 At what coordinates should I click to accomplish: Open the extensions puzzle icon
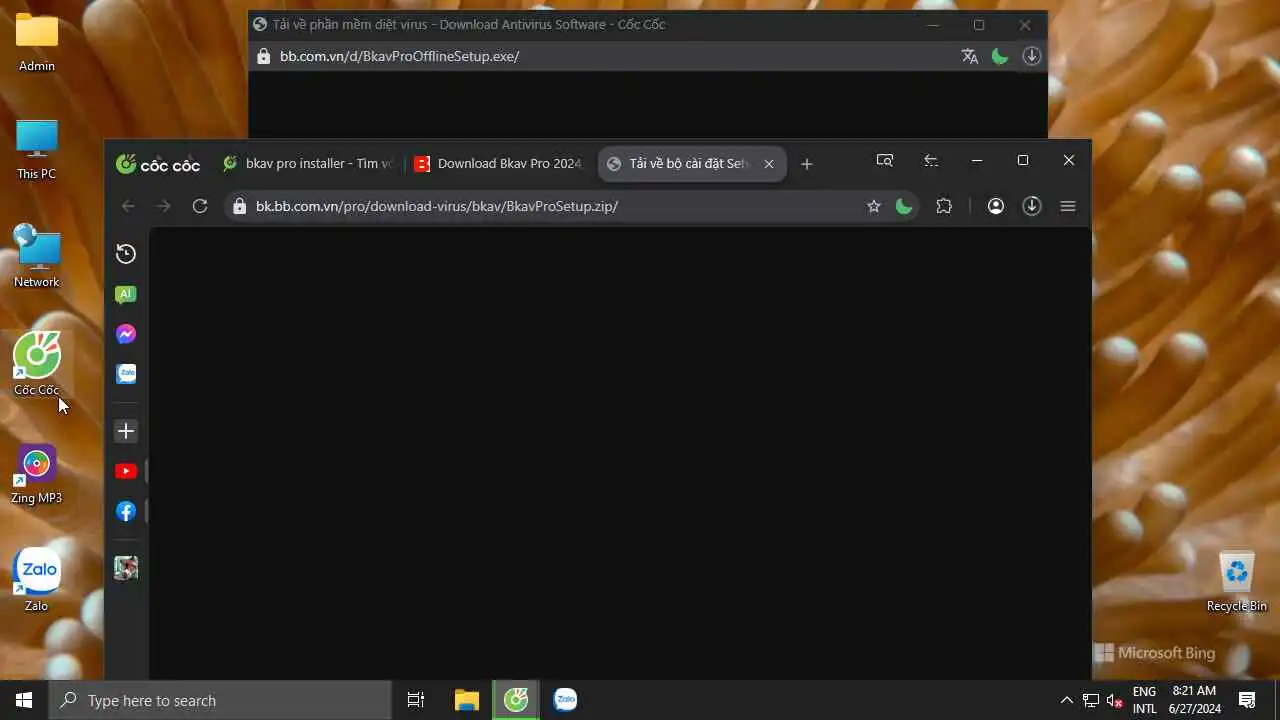pyautogui.click(x=944, y=206)
